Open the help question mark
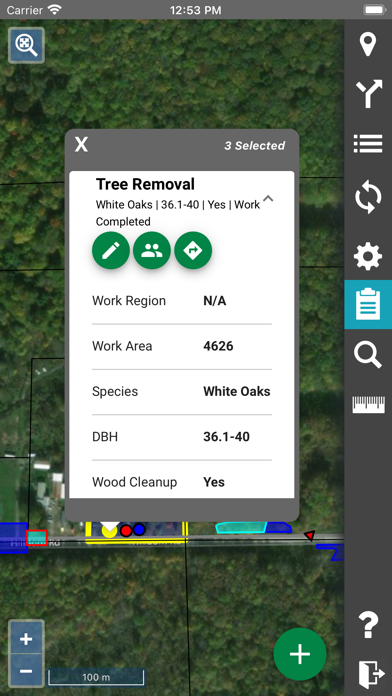392x696 pixels. click(x=368, y=625)
